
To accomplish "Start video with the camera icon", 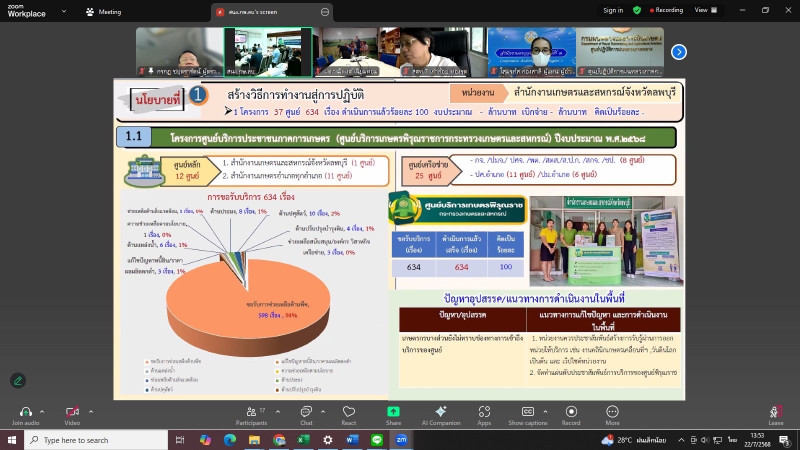I will click(x=72, y=411).
